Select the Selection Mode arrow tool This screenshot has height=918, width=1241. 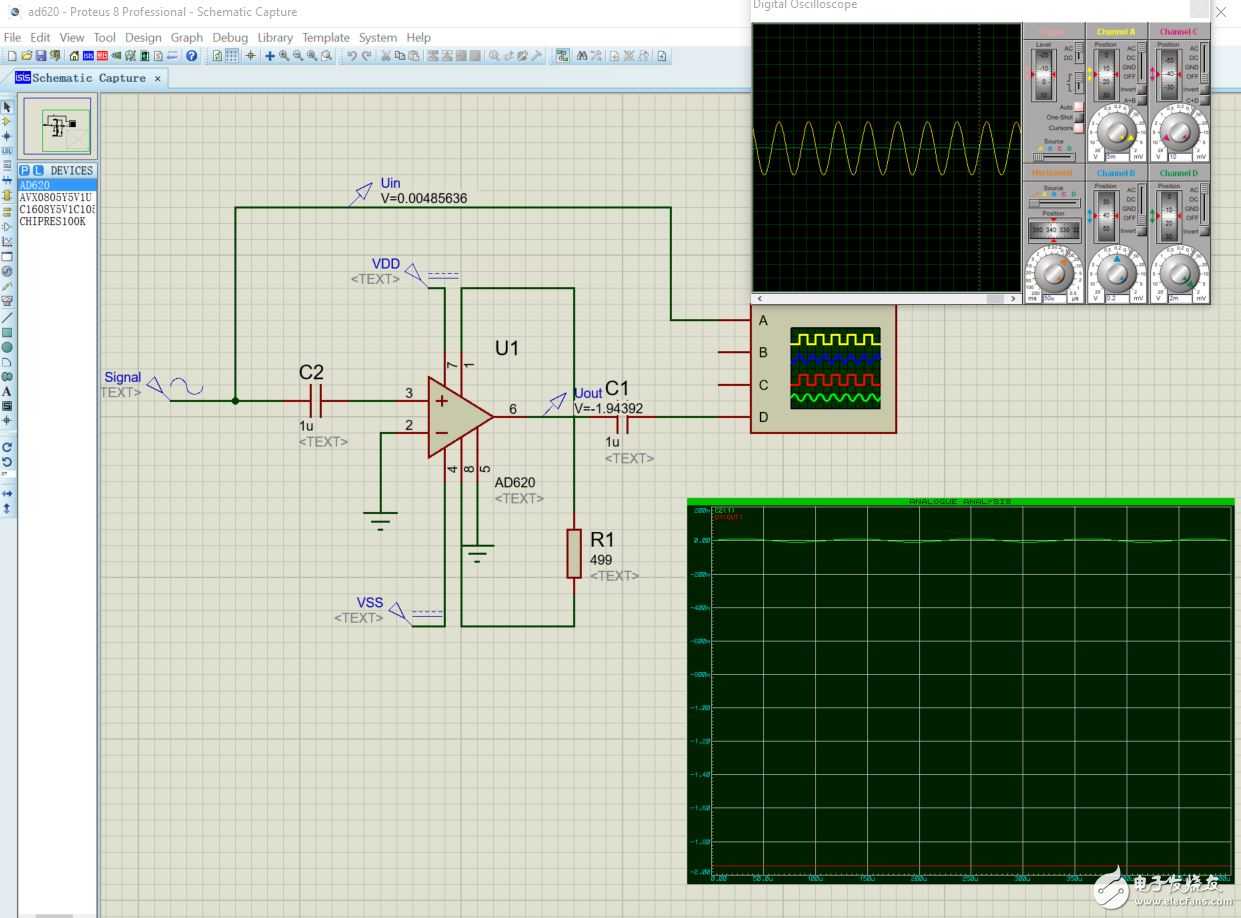pyautogui.click(x=9, y=107)
